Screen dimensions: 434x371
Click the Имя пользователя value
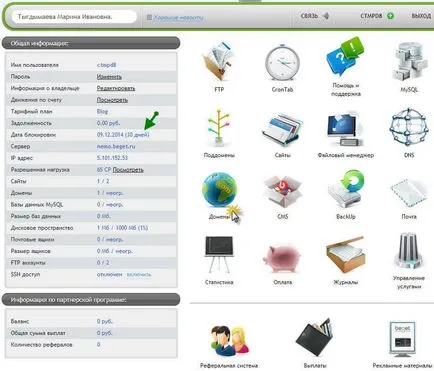click(x=106, y=65)
